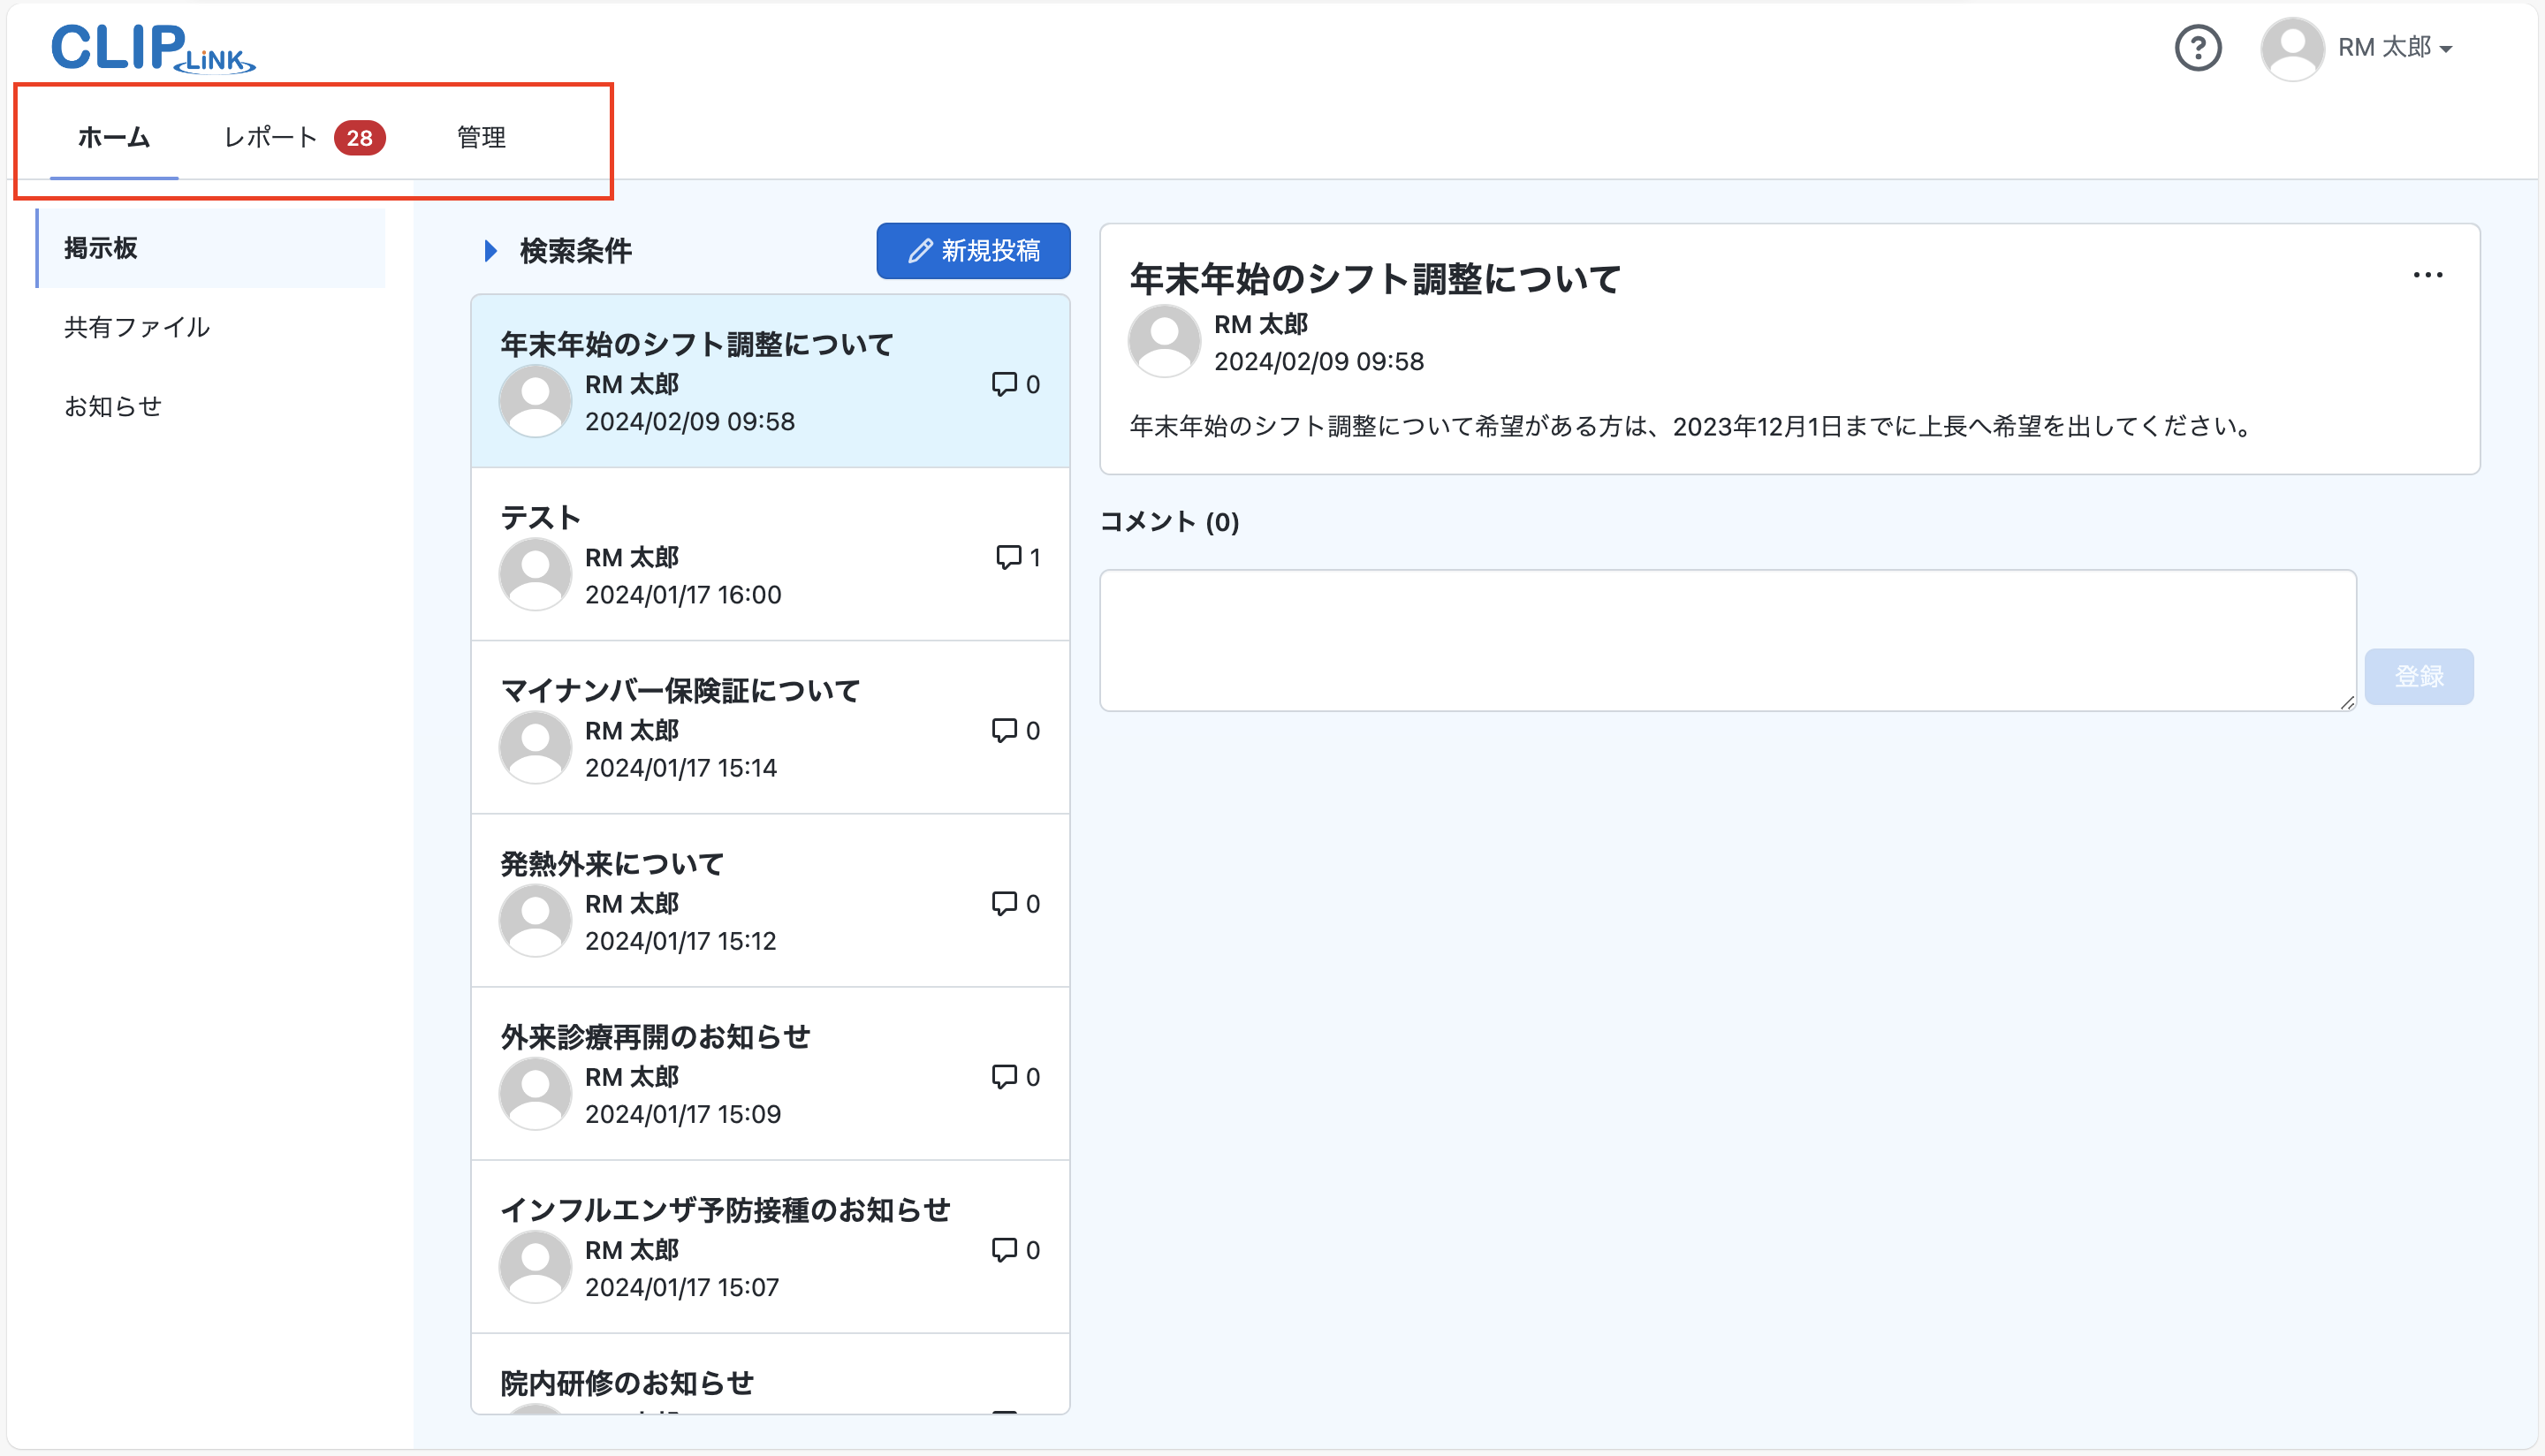
Task: Click the user avatar in the header
Action: pos(2291,48)
